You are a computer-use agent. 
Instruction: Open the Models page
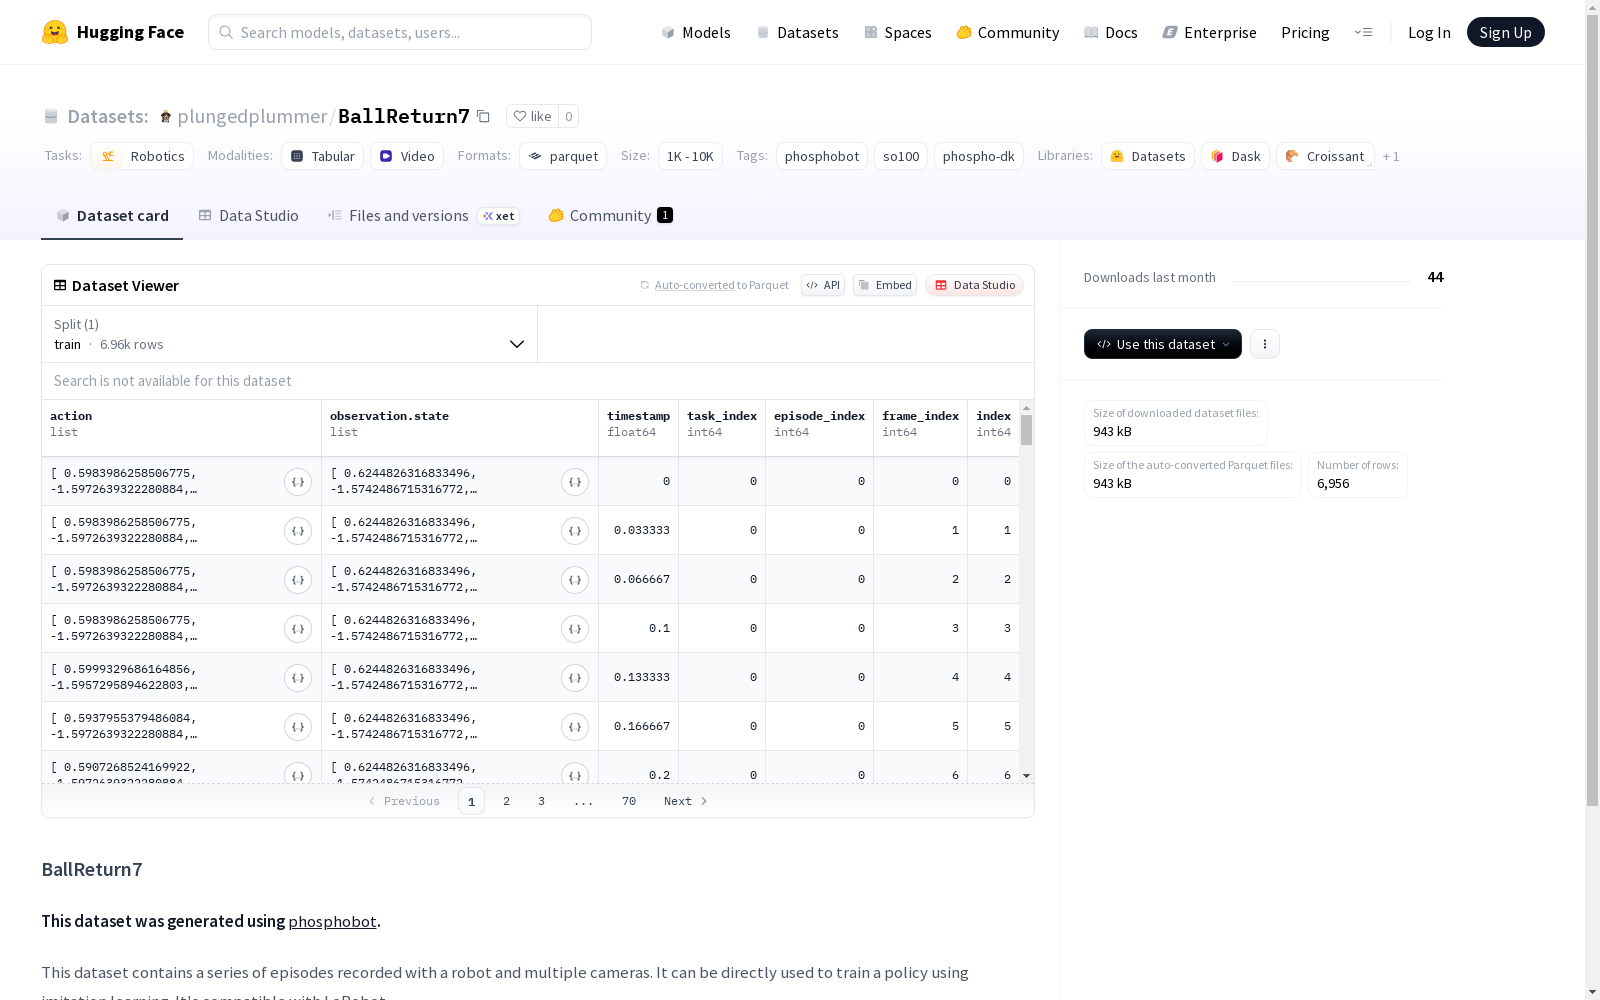(x=696, y=32)
